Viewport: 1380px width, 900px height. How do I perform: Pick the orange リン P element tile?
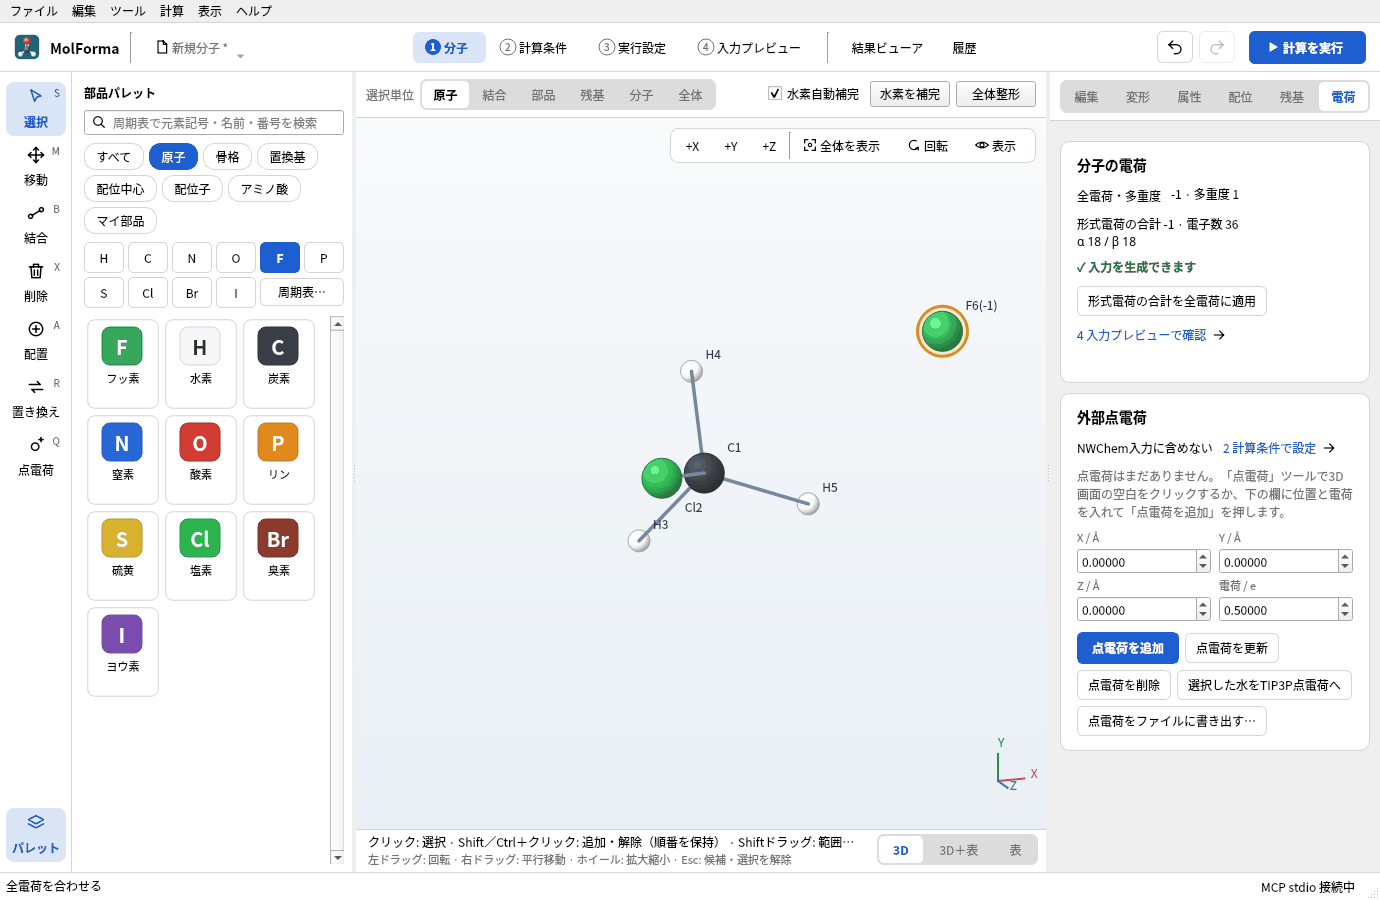[278, 459]
